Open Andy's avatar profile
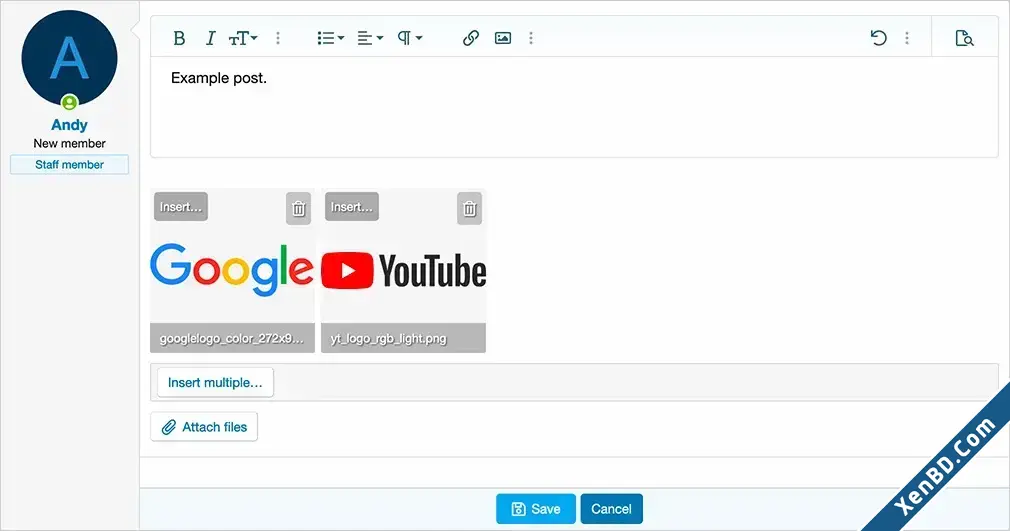Image resolution: width=1010 pixels, height=531 pixels. click(70, 58)
